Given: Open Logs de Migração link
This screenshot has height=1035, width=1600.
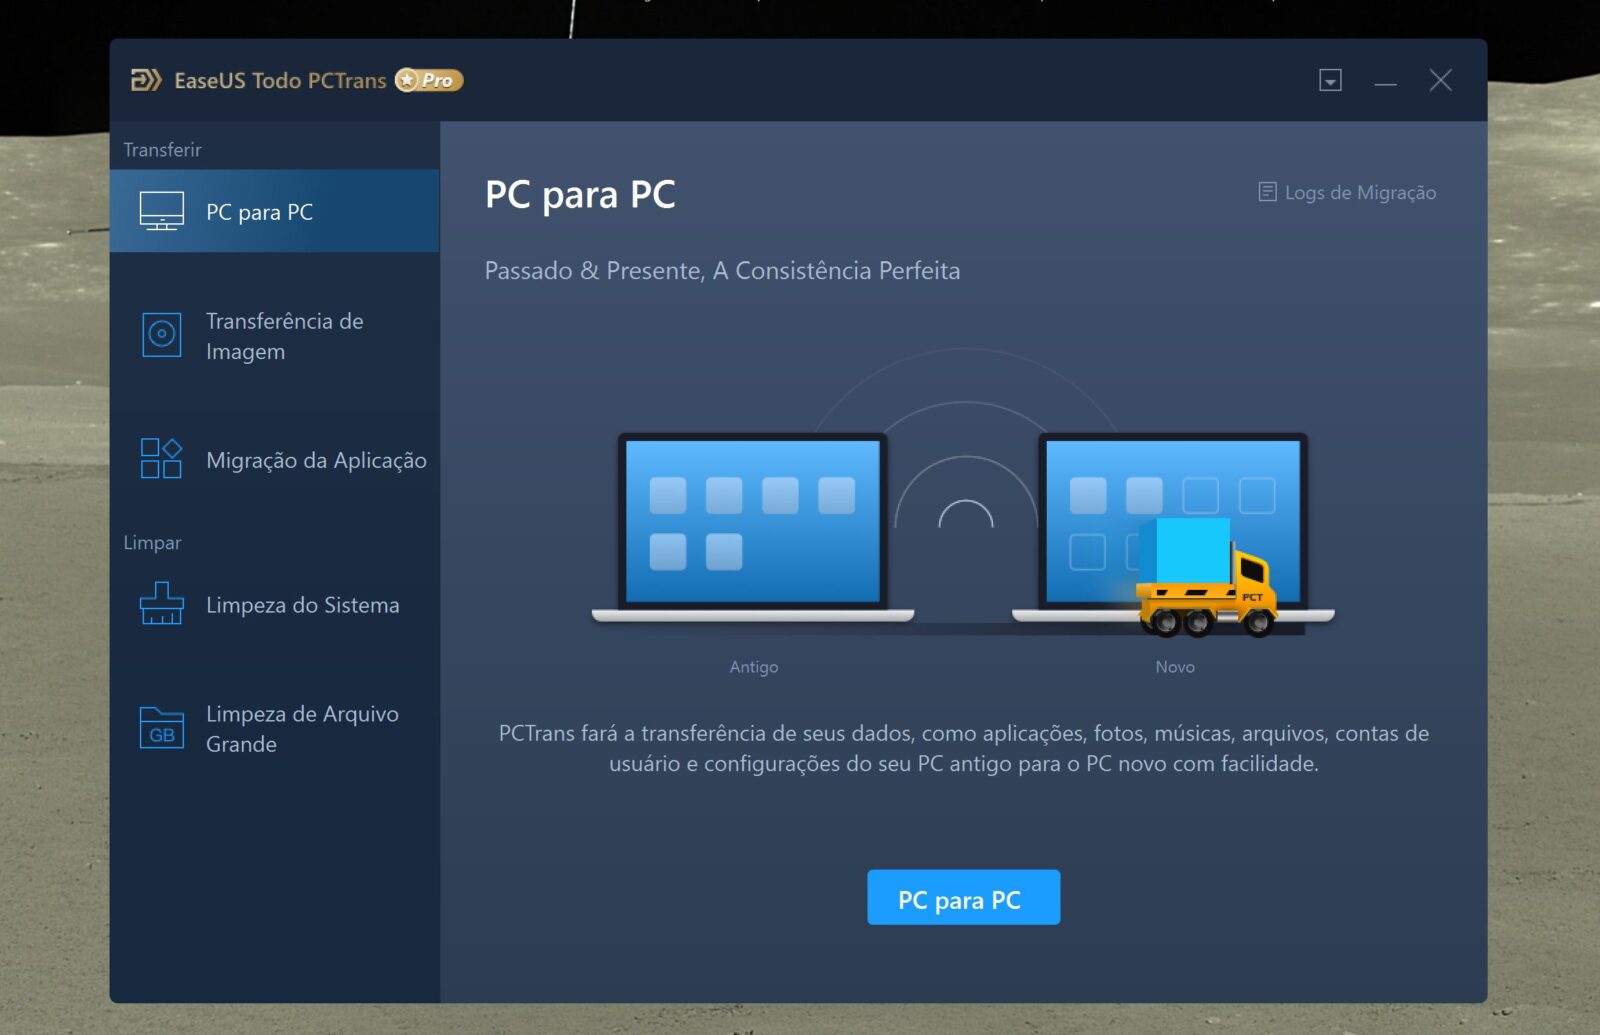Looking at the screenshot, I should pos(1347,192).
